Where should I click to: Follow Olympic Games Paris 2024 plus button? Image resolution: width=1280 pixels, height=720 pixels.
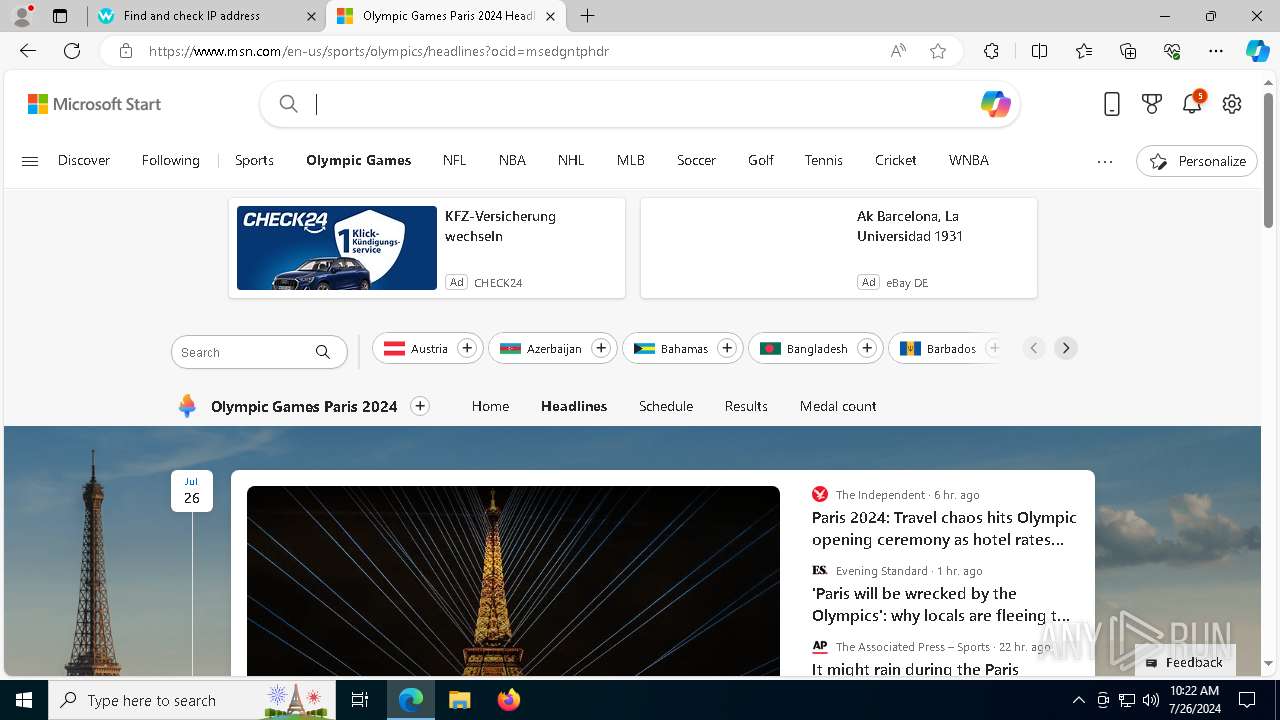tap(420, 406)
